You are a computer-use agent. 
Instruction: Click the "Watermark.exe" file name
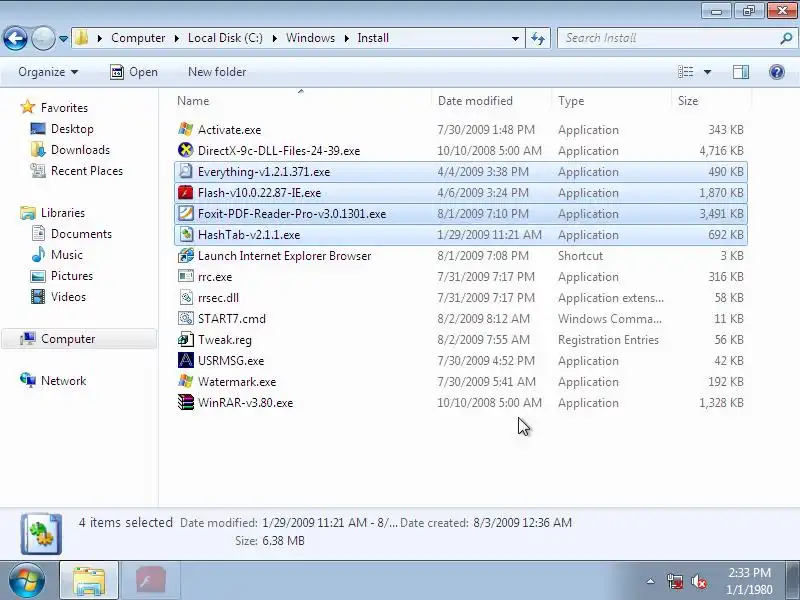point(237,382)
